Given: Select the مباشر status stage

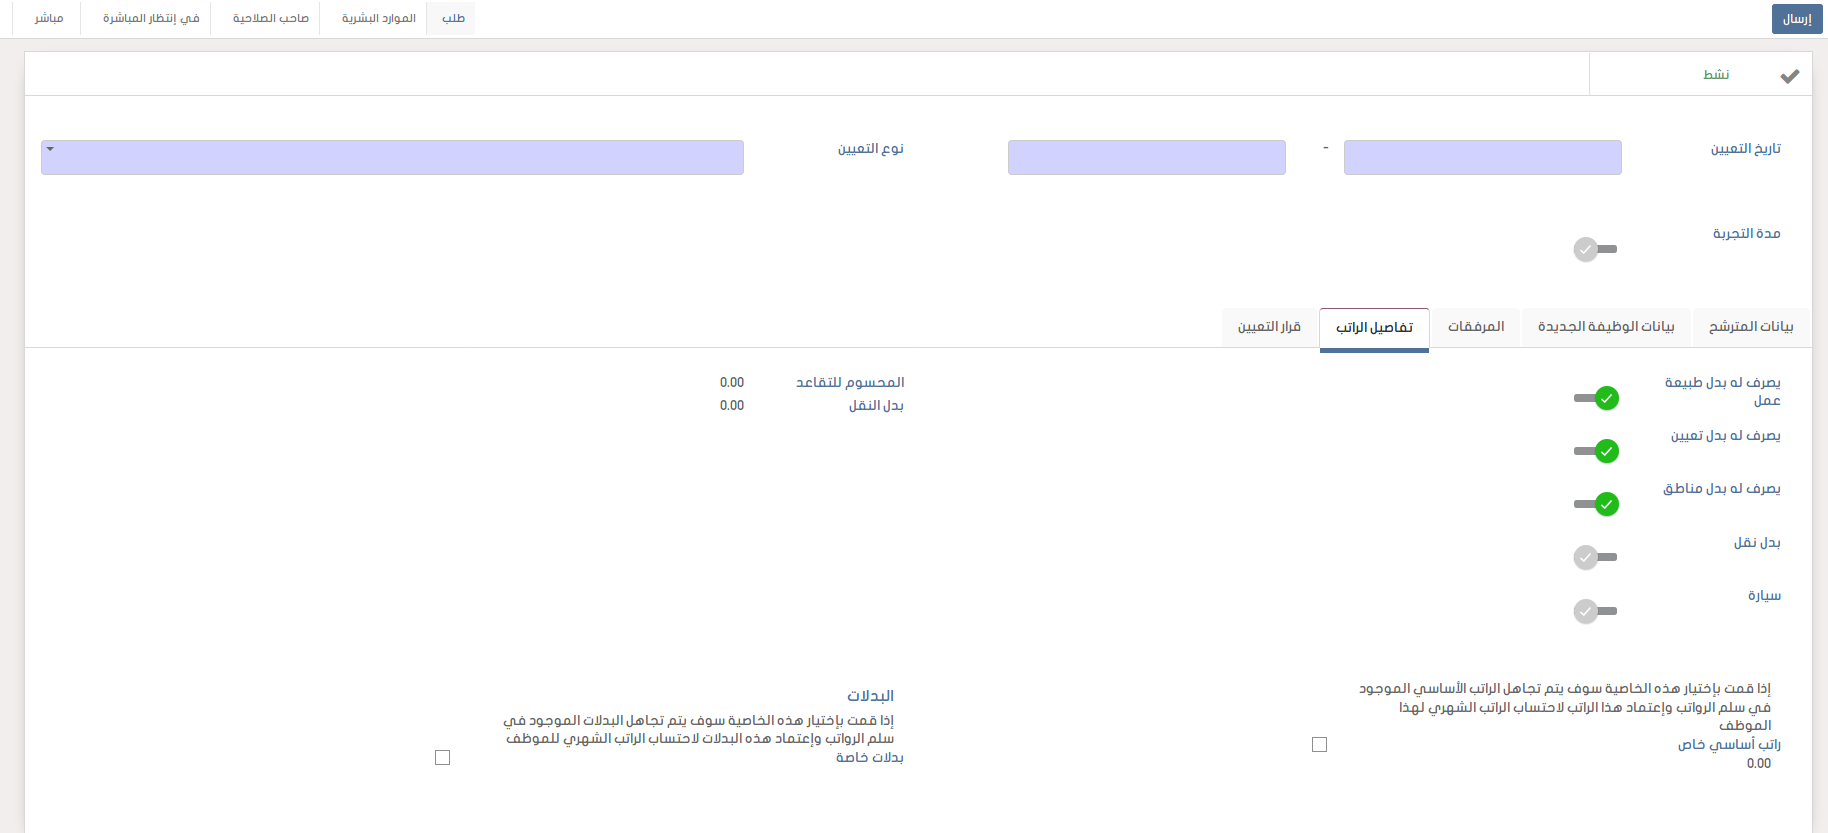Looking at the screenshot, I should (x=48, y=19).
